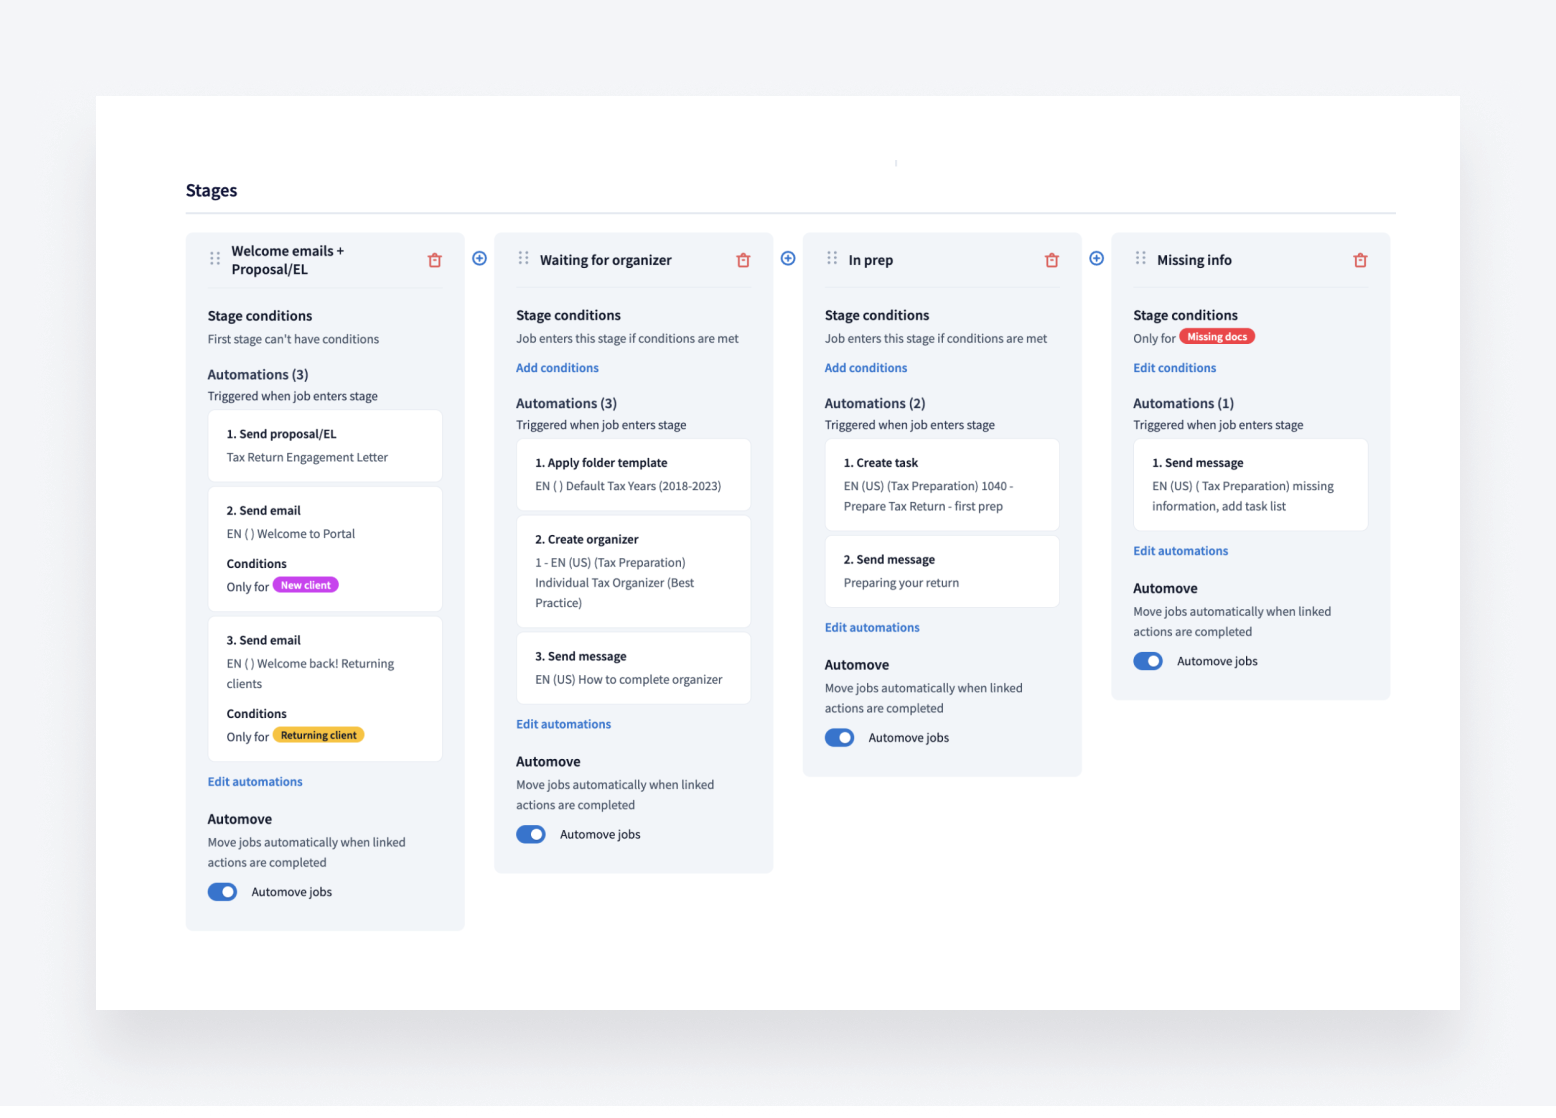This screenshot has width=1556, height=1118.
Task: Open "Edit automations" in Waiting for organizer
Action: (563, 723)
